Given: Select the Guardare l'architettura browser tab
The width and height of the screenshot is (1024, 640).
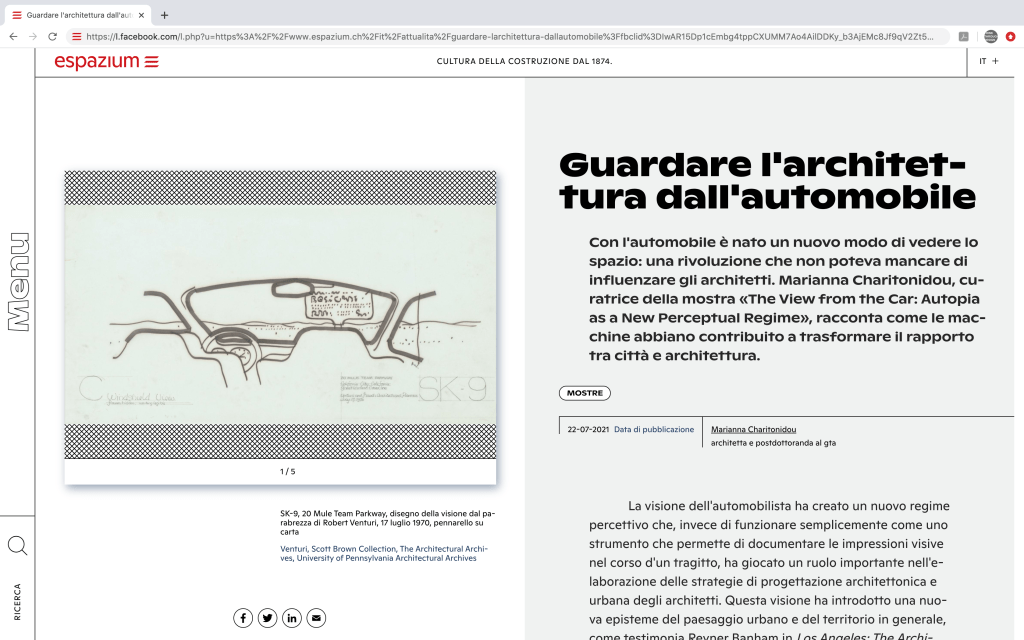Looking at the screenshot, I should 78,15.
